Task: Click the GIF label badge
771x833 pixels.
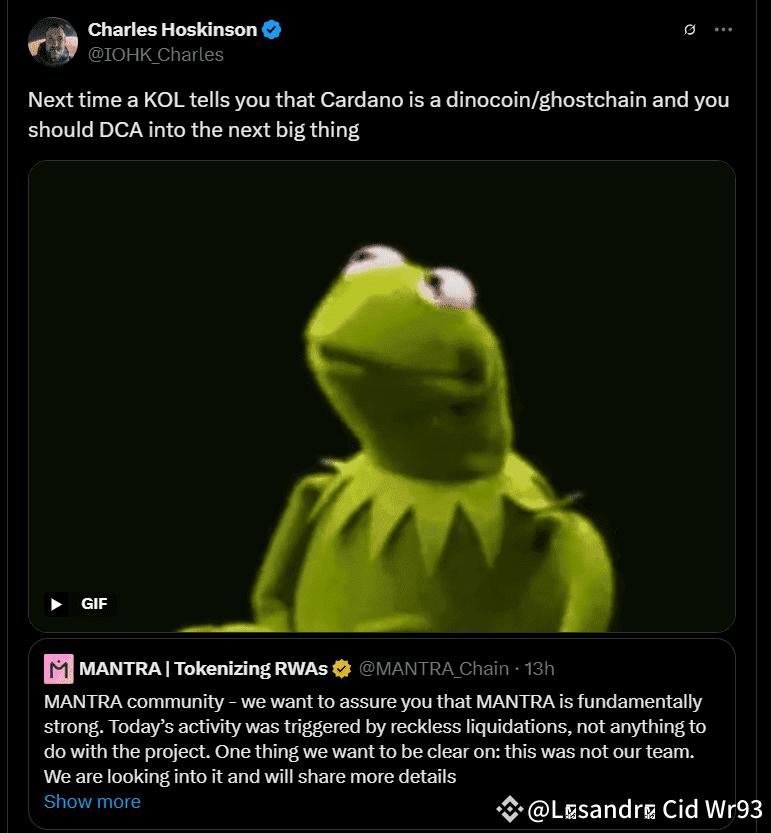Action: point(94,603)
